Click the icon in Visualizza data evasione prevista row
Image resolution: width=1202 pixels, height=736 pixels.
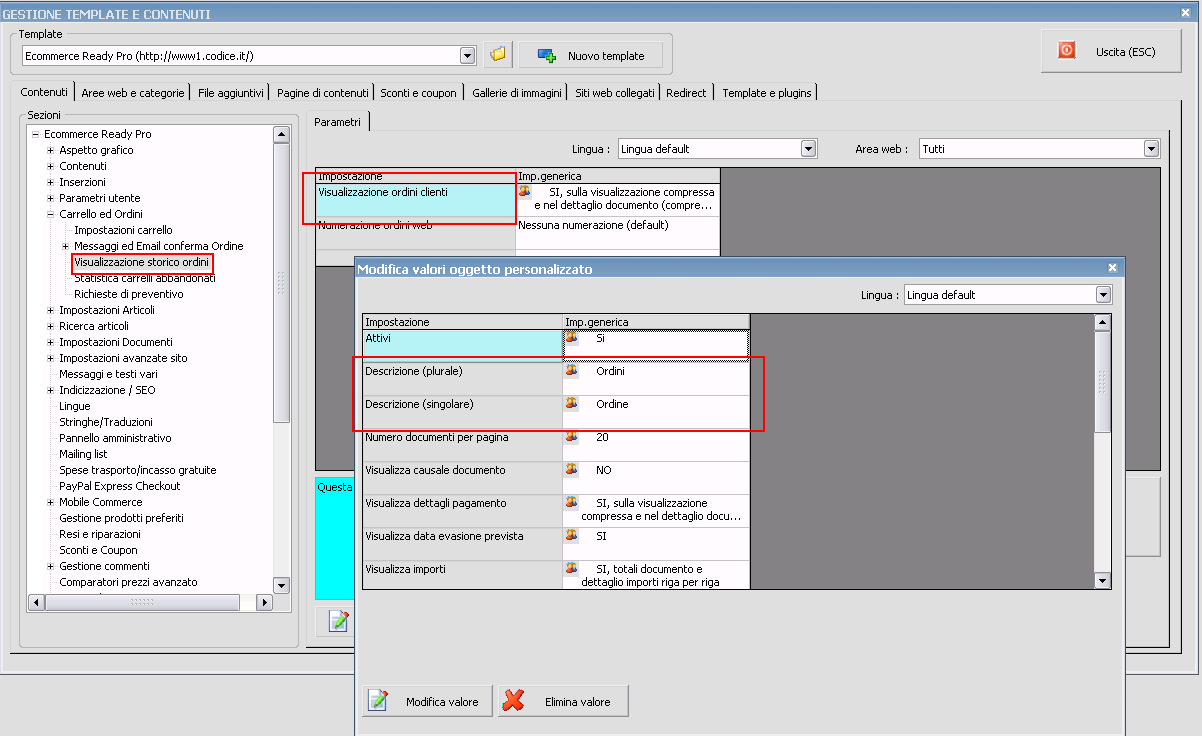pos(572,536)
